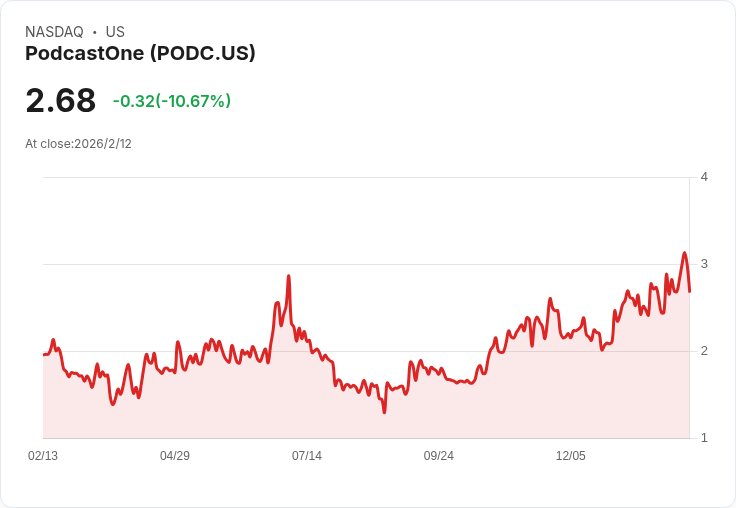Viewport: 736px width, 508px height.
Task: Click the 4 price axis label
Action: point(704,177)
